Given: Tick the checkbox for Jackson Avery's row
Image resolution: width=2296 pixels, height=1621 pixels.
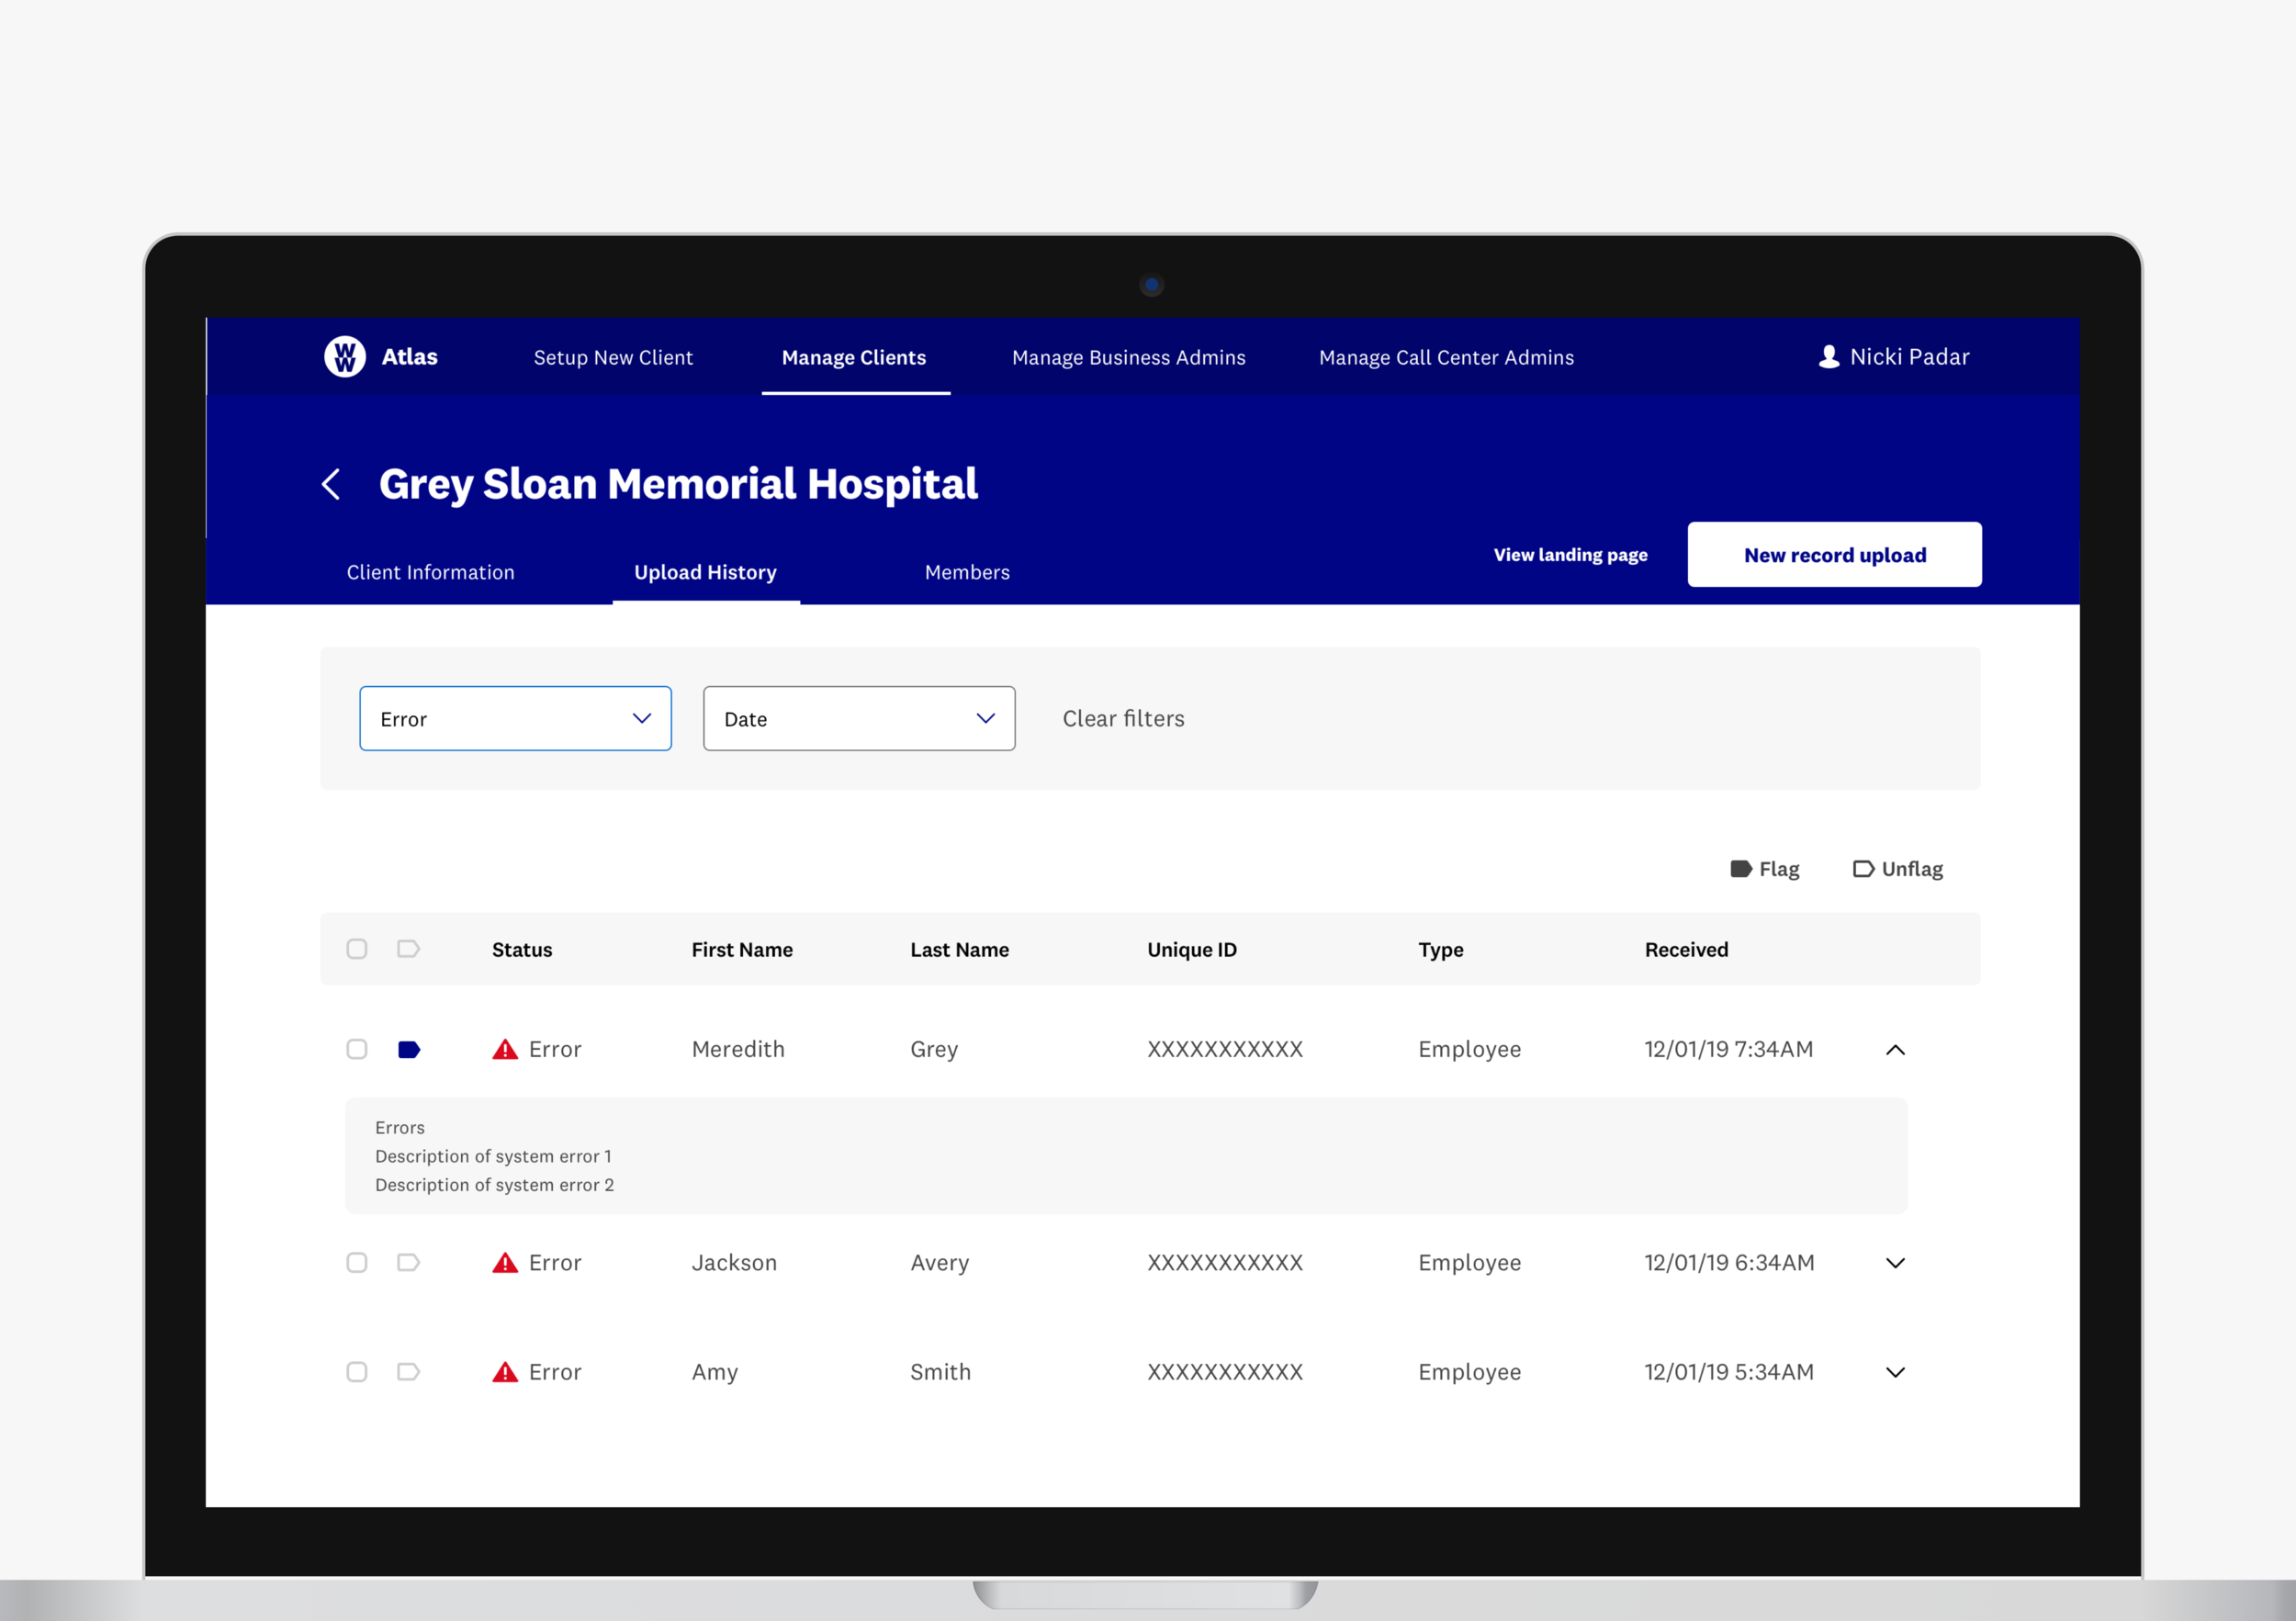Looking at the screenshot, I should click(x=357, y=1262).
